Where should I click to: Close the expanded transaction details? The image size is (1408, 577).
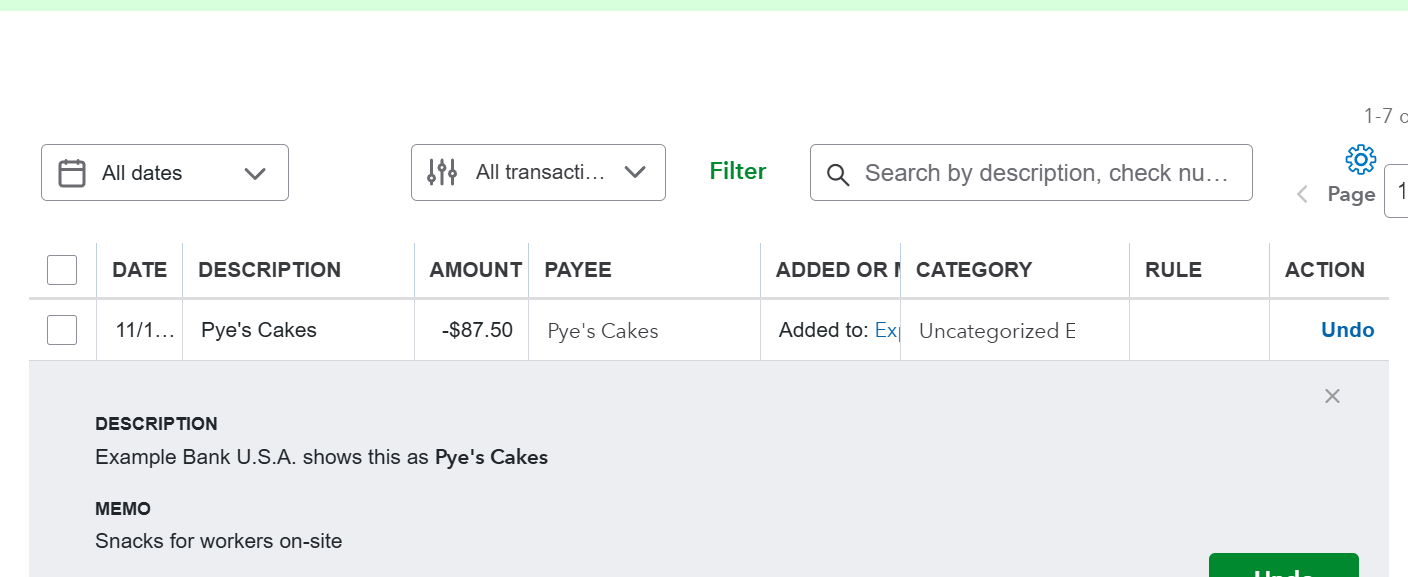(1332, 396)
